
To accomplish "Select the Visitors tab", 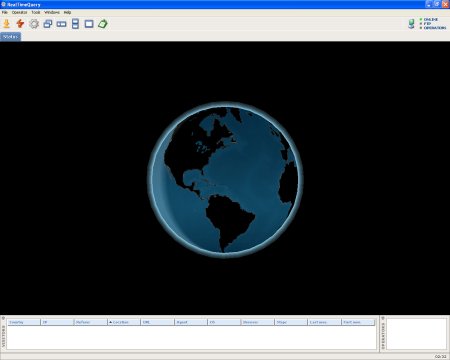I will click(x=10, y=37).
